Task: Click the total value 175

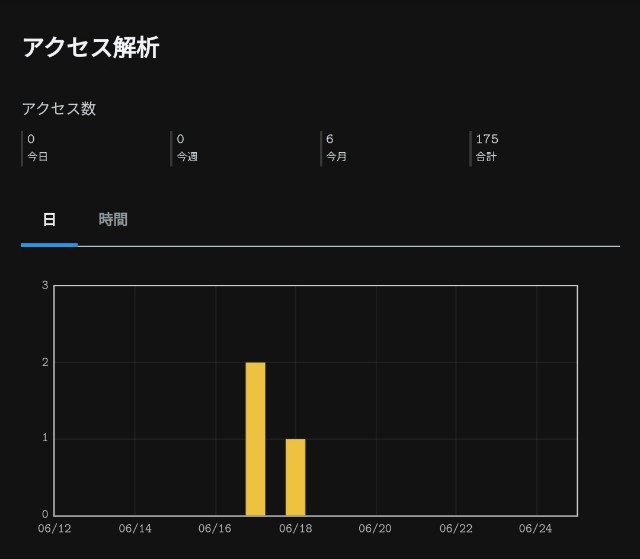Action: pos(487,139)
